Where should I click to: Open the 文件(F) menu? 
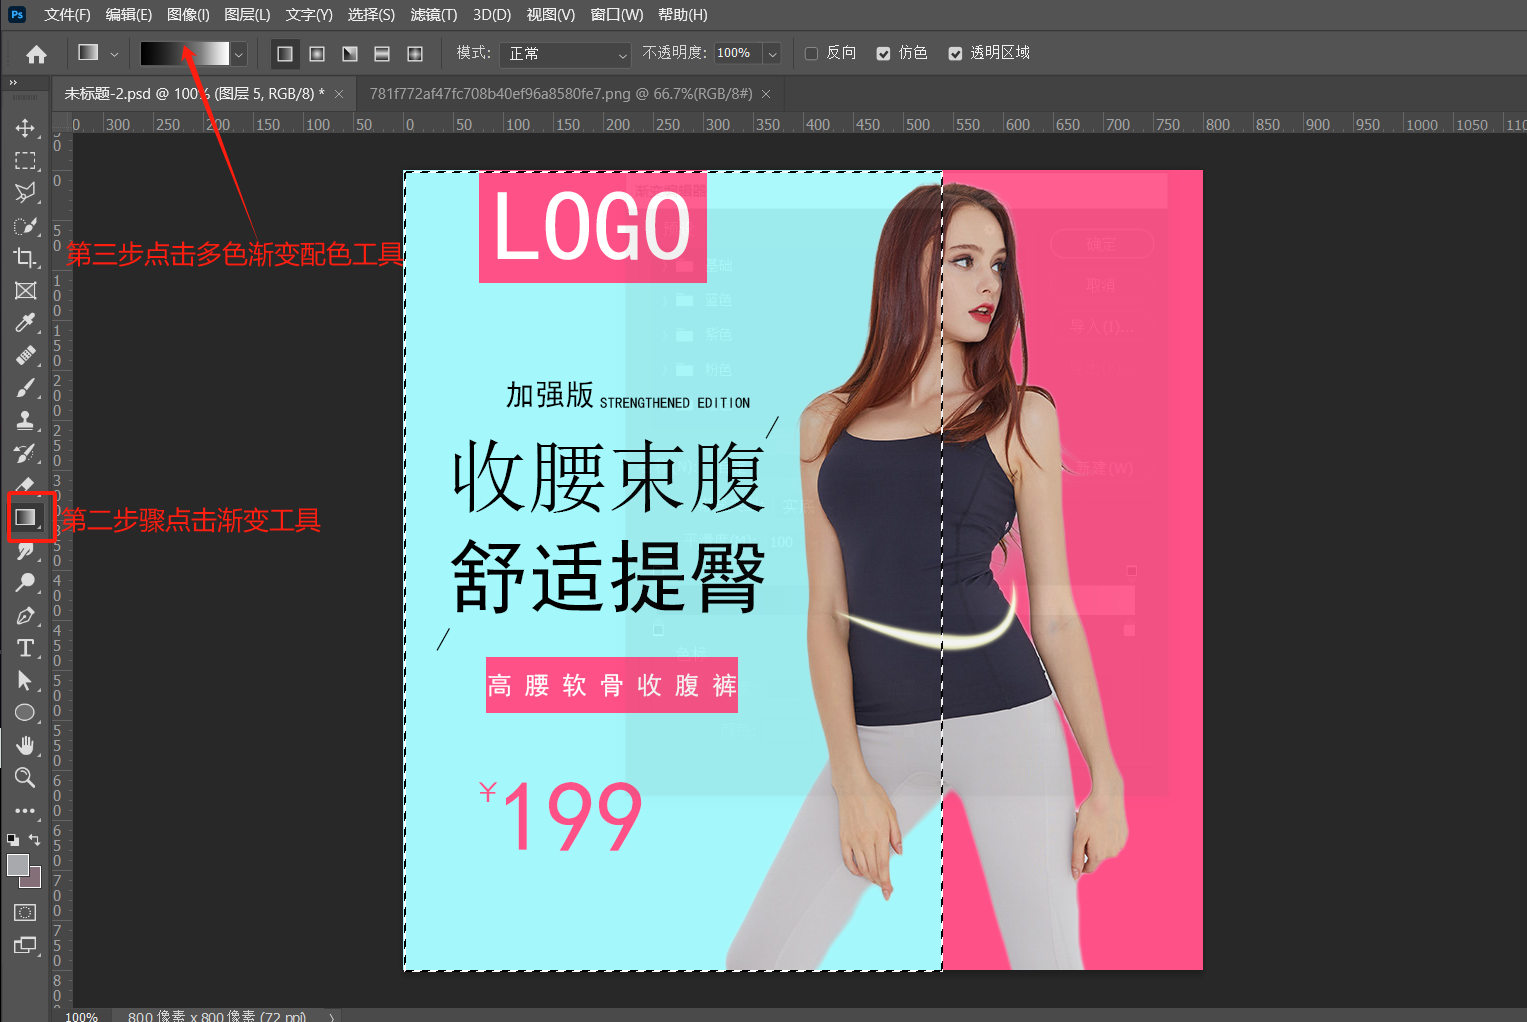tap(67, 15)
